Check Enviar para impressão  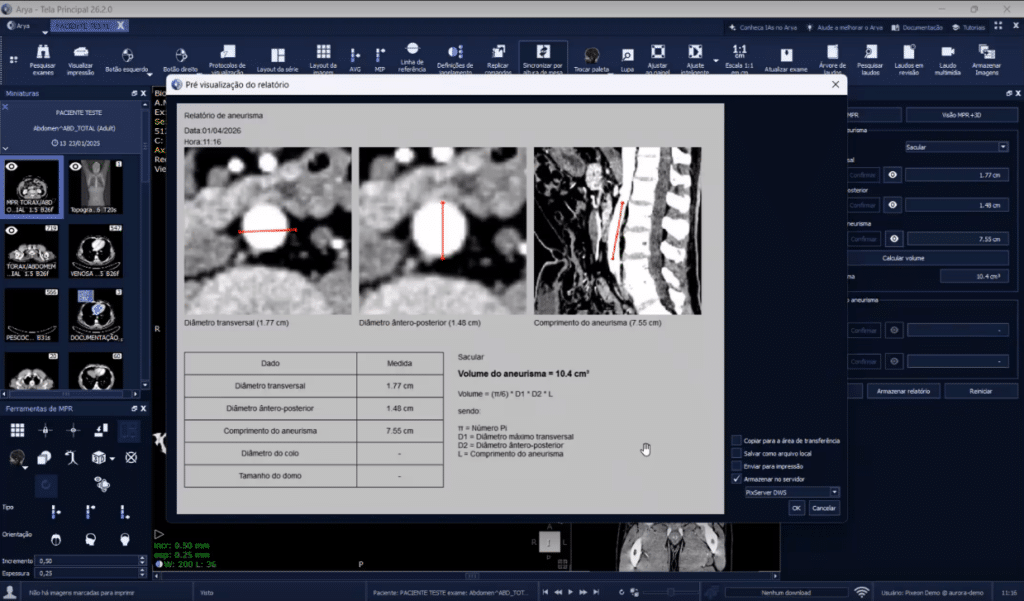point(736,466)
